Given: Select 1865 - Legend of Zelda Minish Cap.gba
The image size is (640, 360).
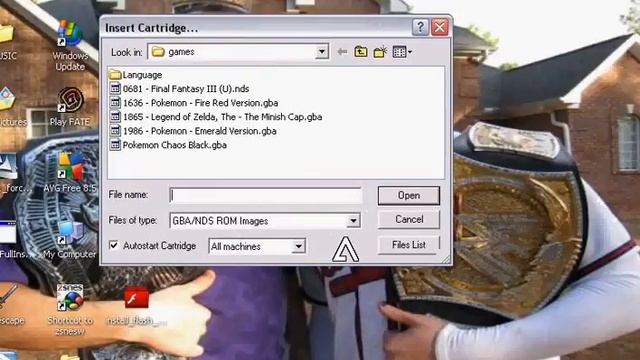Looking at the screenshot, I should (216, 117).
